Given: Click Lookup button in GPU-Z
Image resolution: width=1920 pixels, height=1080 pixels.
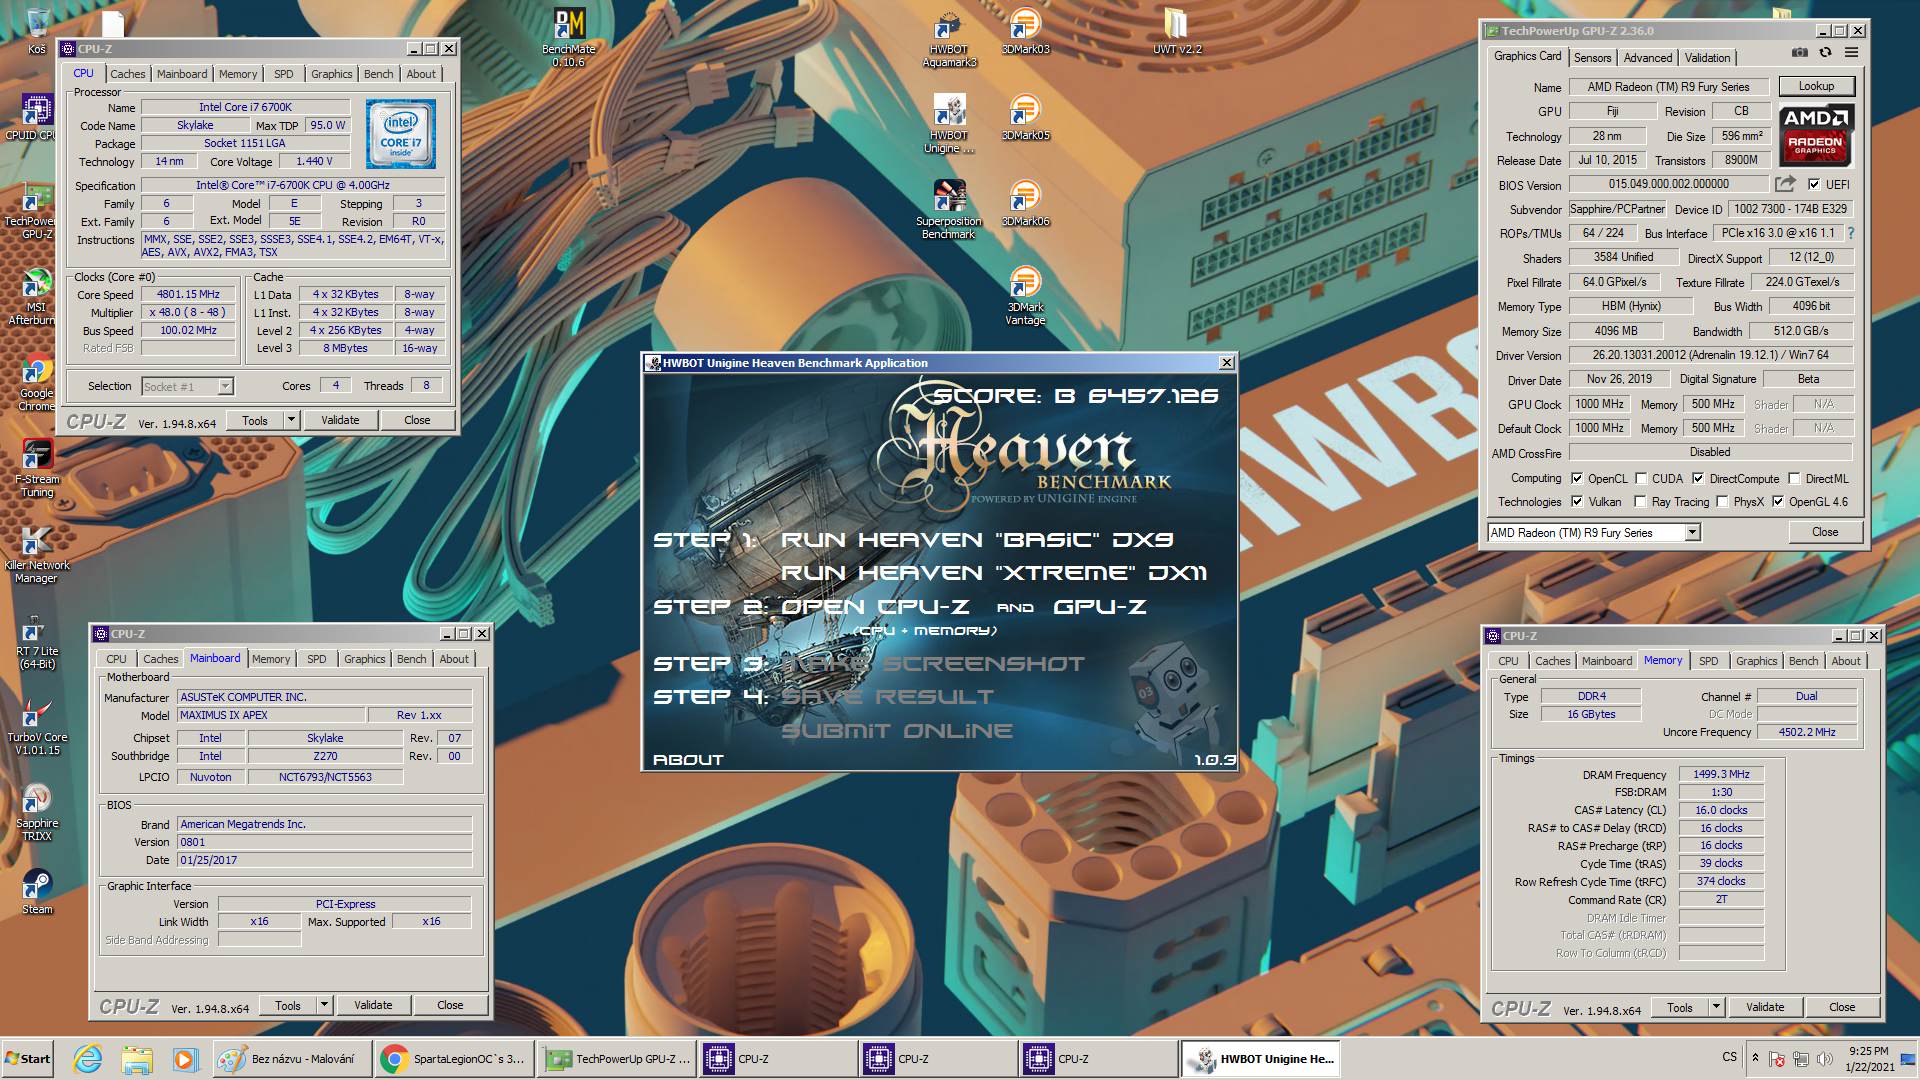Looking at the screenshot, I should click(1816, 86).
